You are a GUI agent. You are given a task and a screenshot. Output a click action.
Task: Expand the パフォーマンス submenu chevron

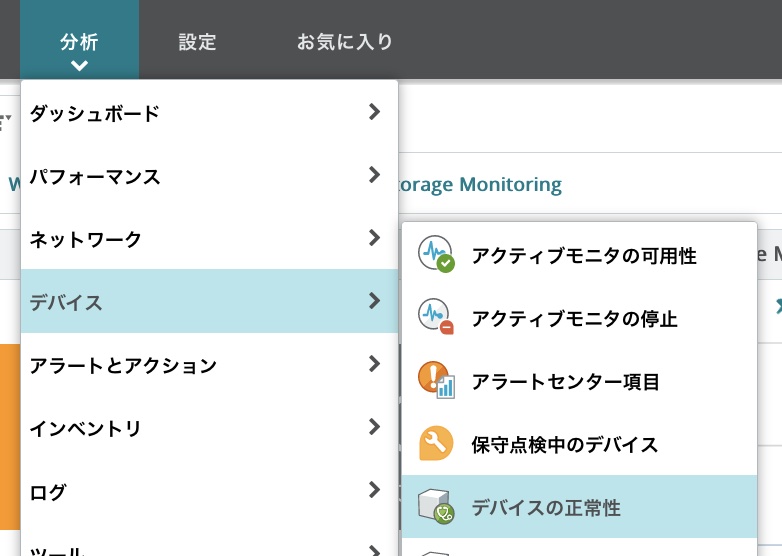pyautogui.click(x=374, y=175)
